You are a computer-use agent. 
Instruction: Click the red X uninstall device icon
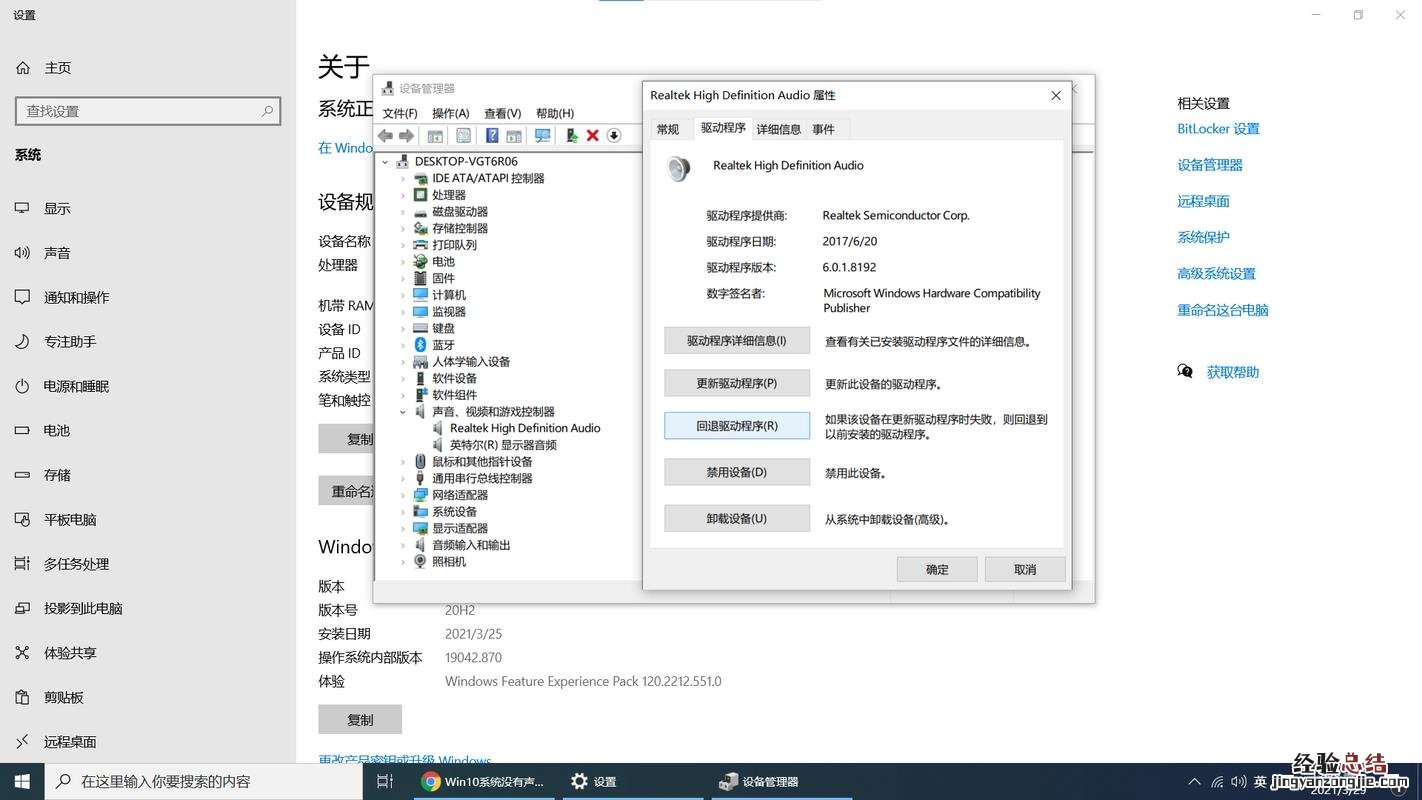593,136
